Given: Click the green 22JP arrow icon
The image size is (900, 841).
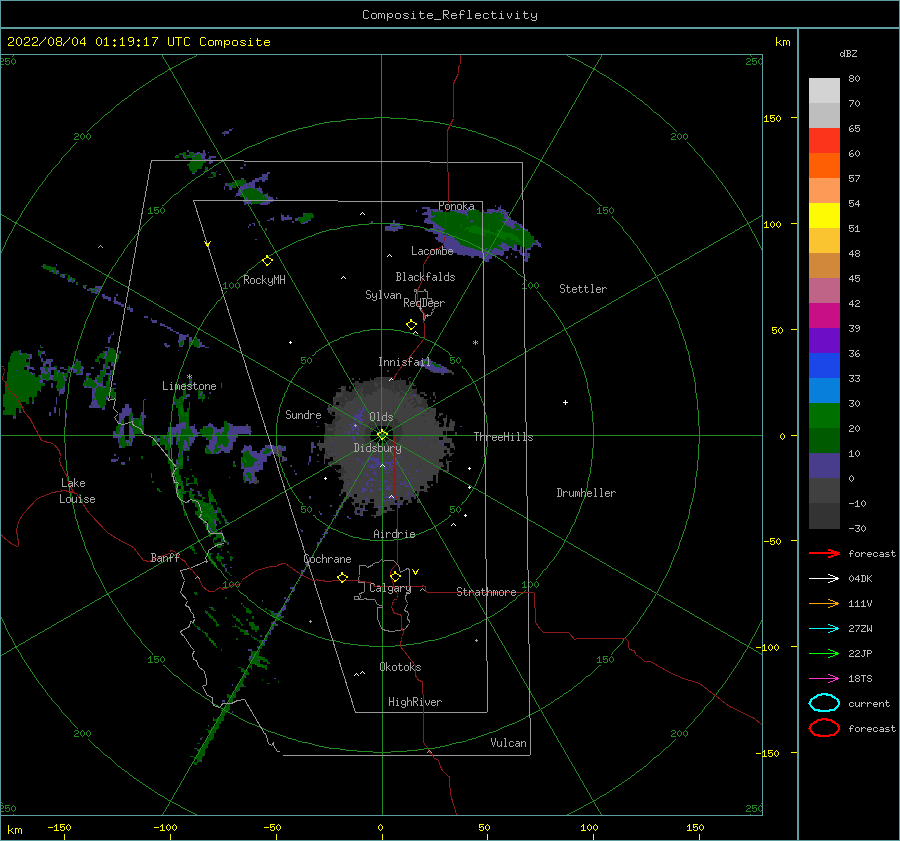Looking at the screenshot, I should click(x=824, y=653).
